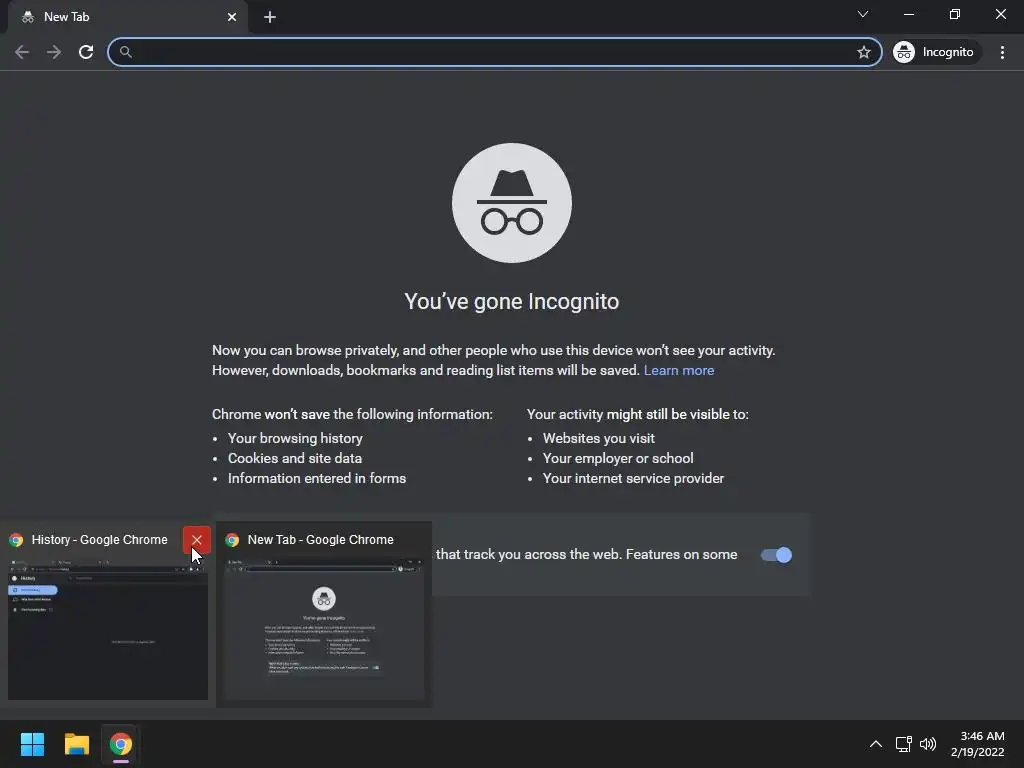
Task: Open the volume control in tray
Action: tap(927, 744)
